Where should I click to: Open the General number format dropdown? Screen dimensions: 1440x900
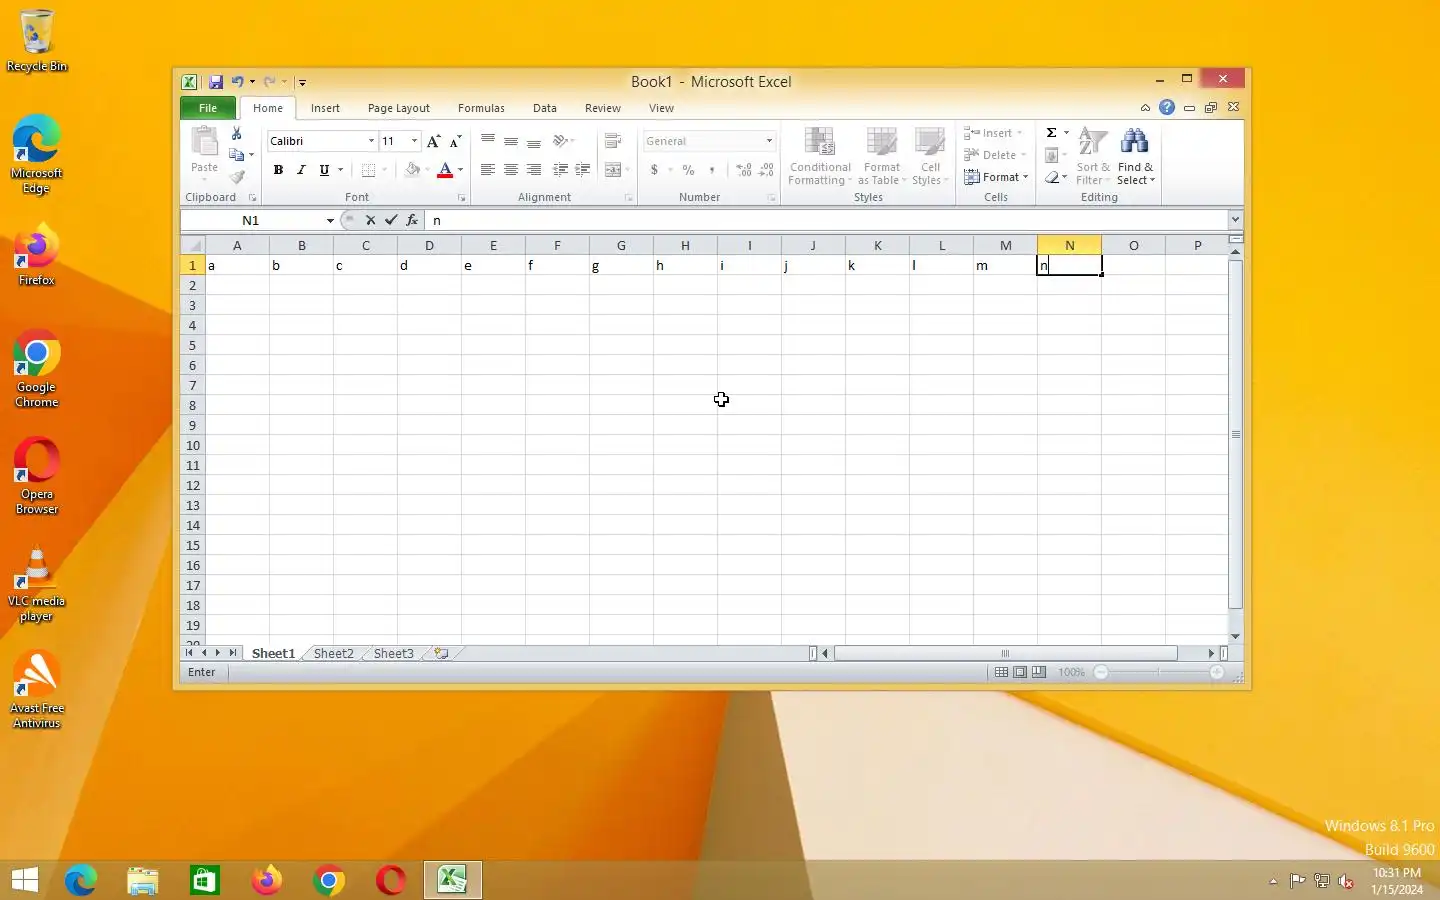[x=769, y=141]
